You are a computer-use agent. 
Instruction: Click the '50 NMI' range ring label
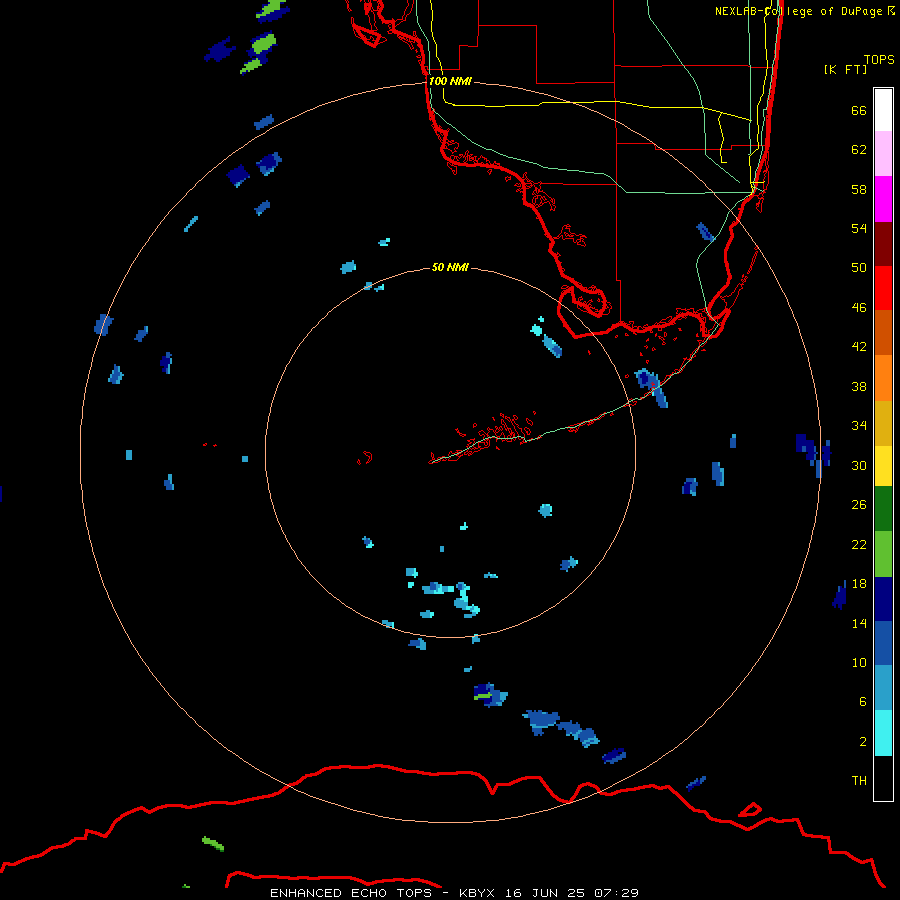click(450, 267)
